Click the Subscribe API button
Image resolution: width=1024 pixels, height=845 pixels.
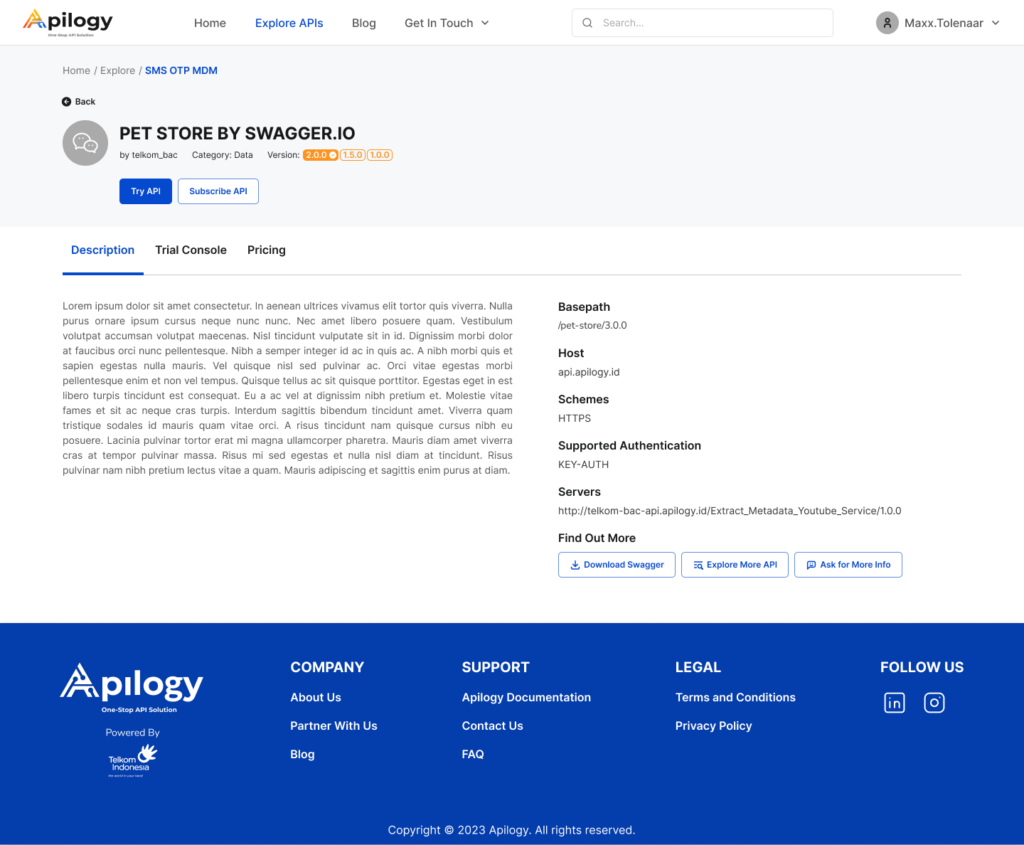click(218, 191)
